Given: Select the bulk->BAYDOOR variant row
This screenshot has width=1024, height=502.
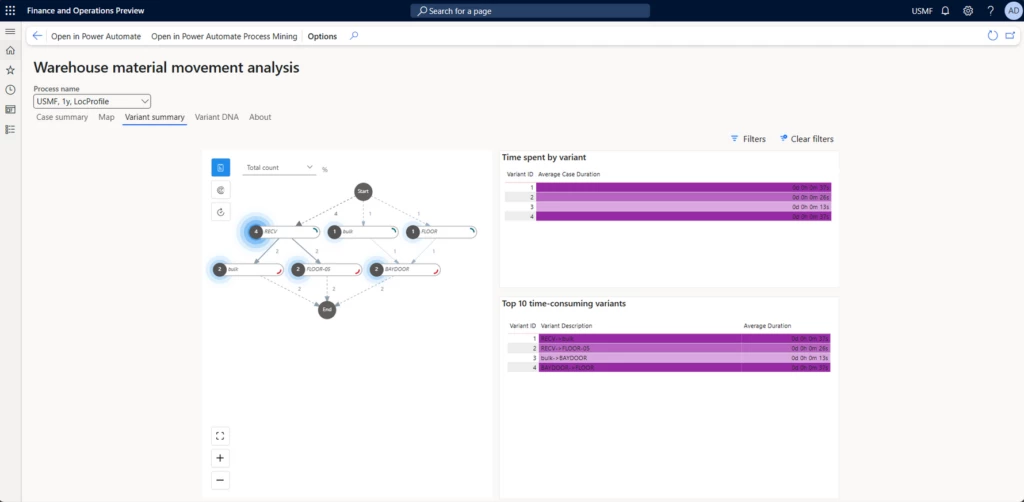Looking at the screenshot, I should (669, 358).
